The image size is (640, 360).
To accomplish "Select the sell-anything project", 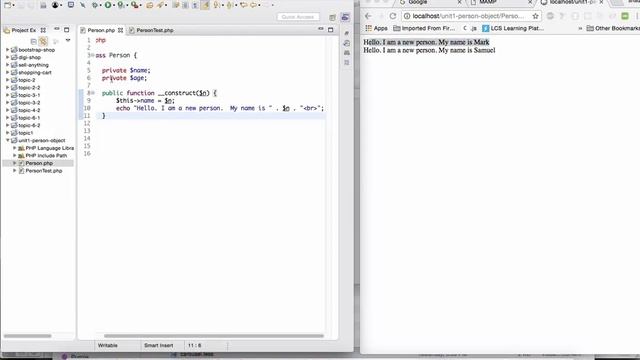I will point(33,65).
